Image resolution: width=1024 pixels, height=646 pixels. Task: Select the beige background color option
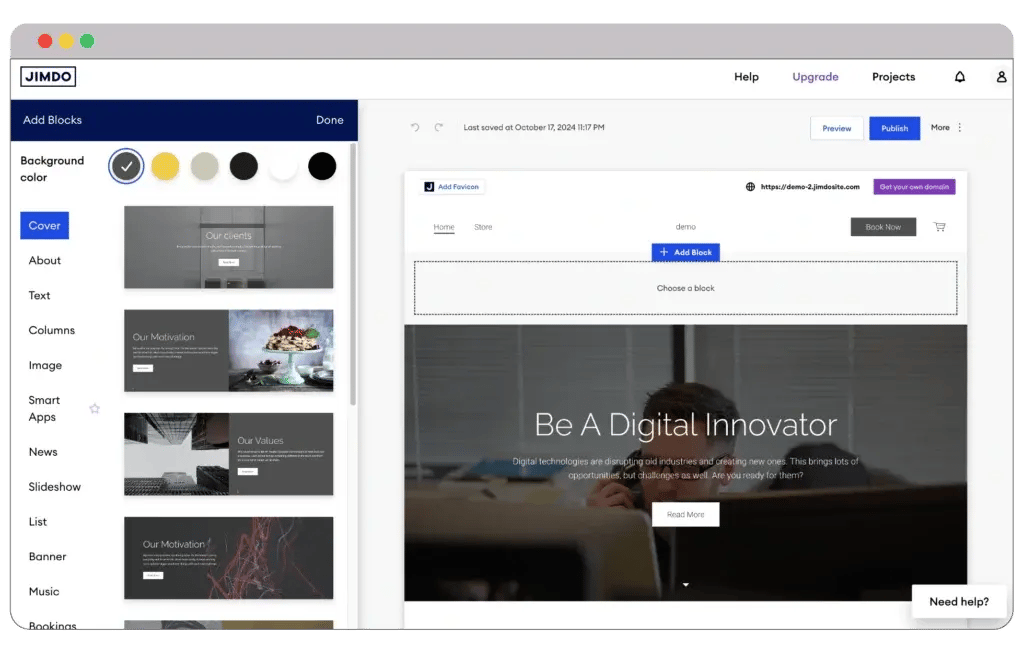[204, 167]
